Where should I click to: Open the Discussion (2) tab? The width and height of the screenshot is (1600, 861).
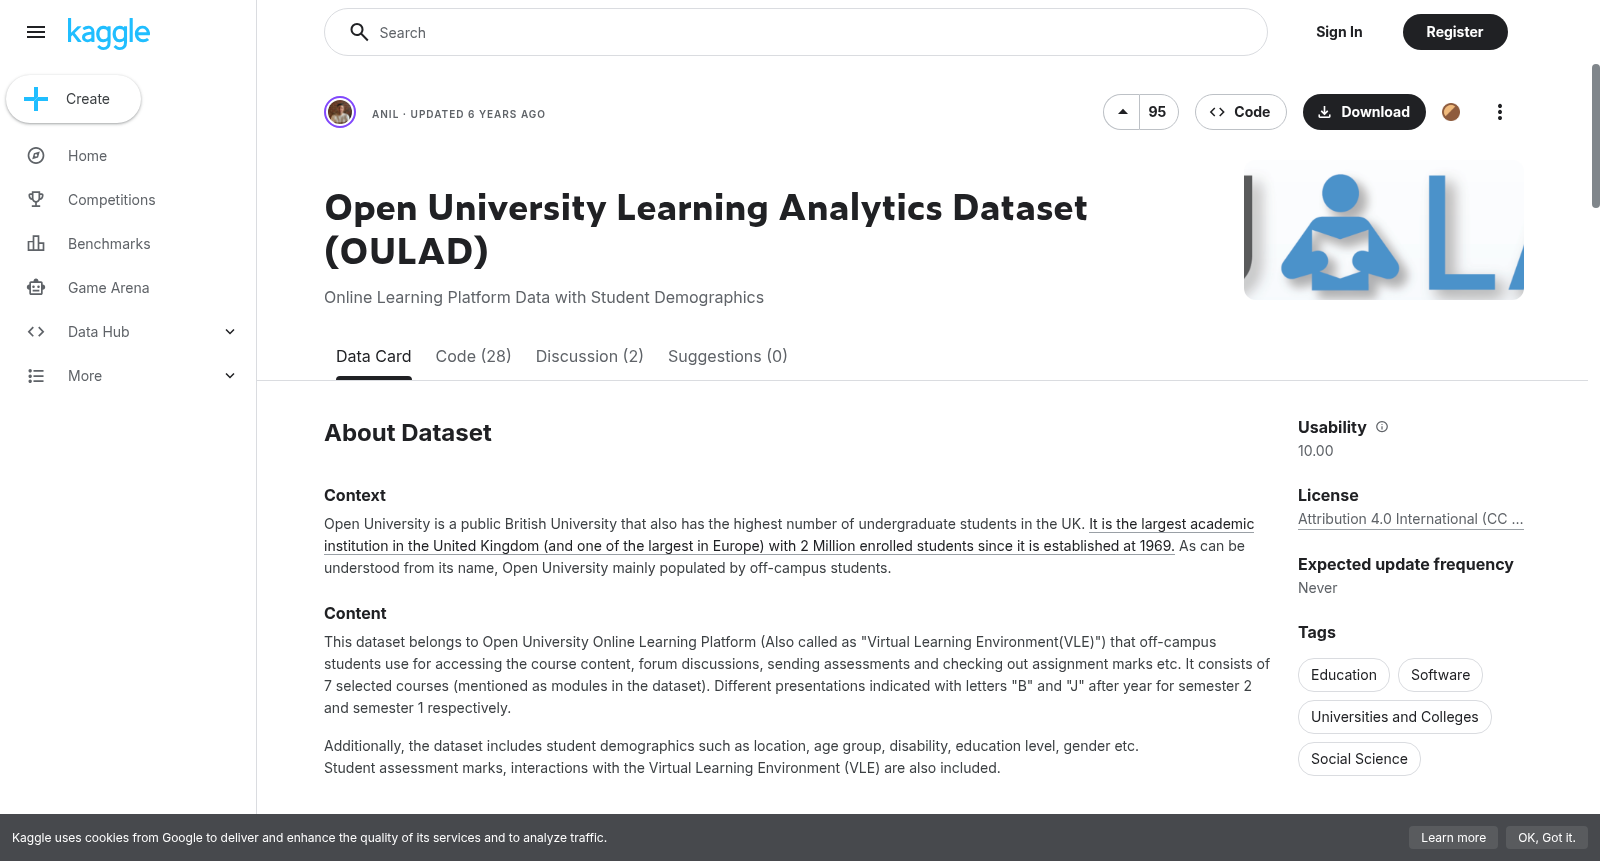[x=589, y=356]
